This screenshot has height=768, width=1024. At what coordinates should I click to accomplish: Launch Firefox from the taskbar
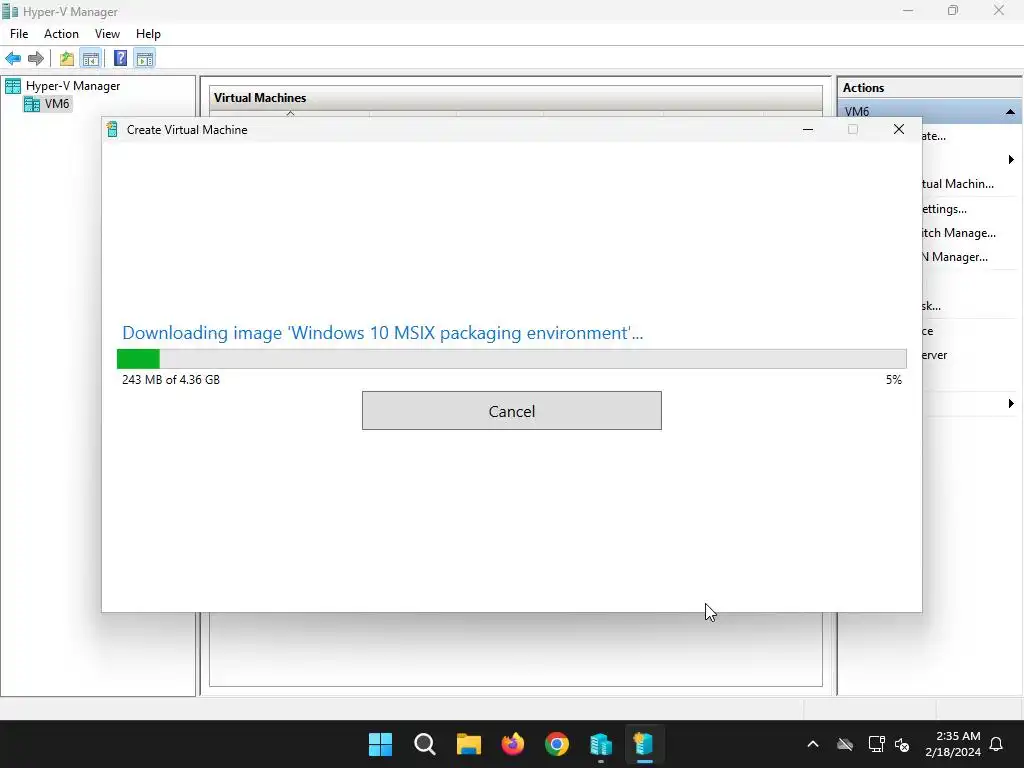coord(513,744)
